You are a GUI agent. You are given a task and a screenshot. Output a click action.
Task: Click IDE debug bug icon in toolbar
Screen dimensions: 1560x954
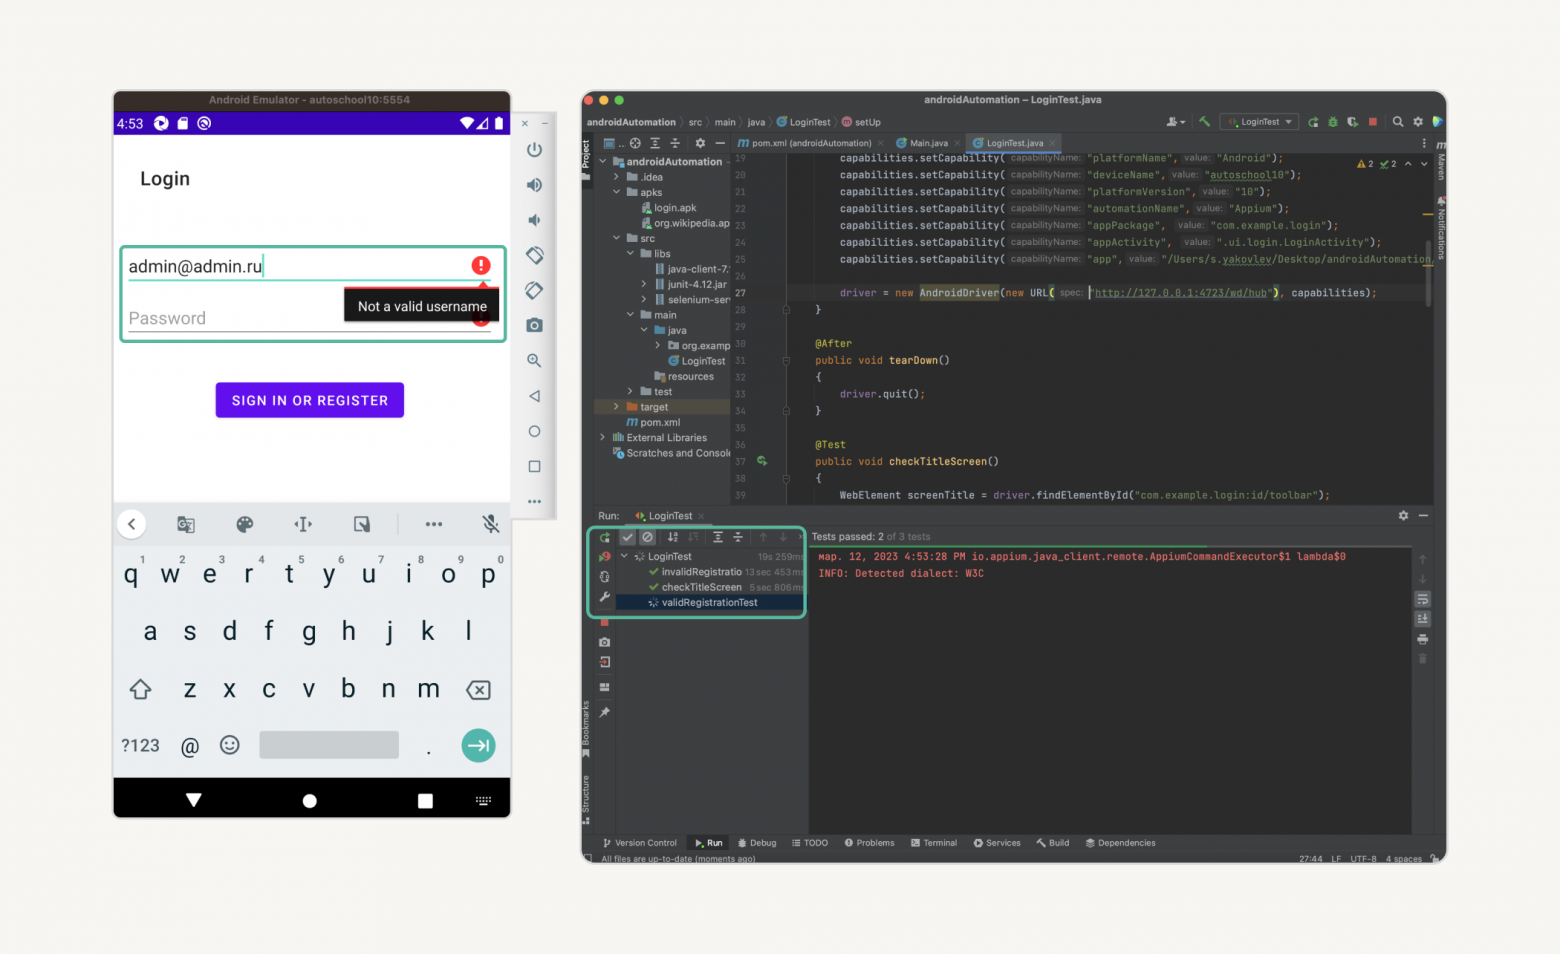(1333, 122)
